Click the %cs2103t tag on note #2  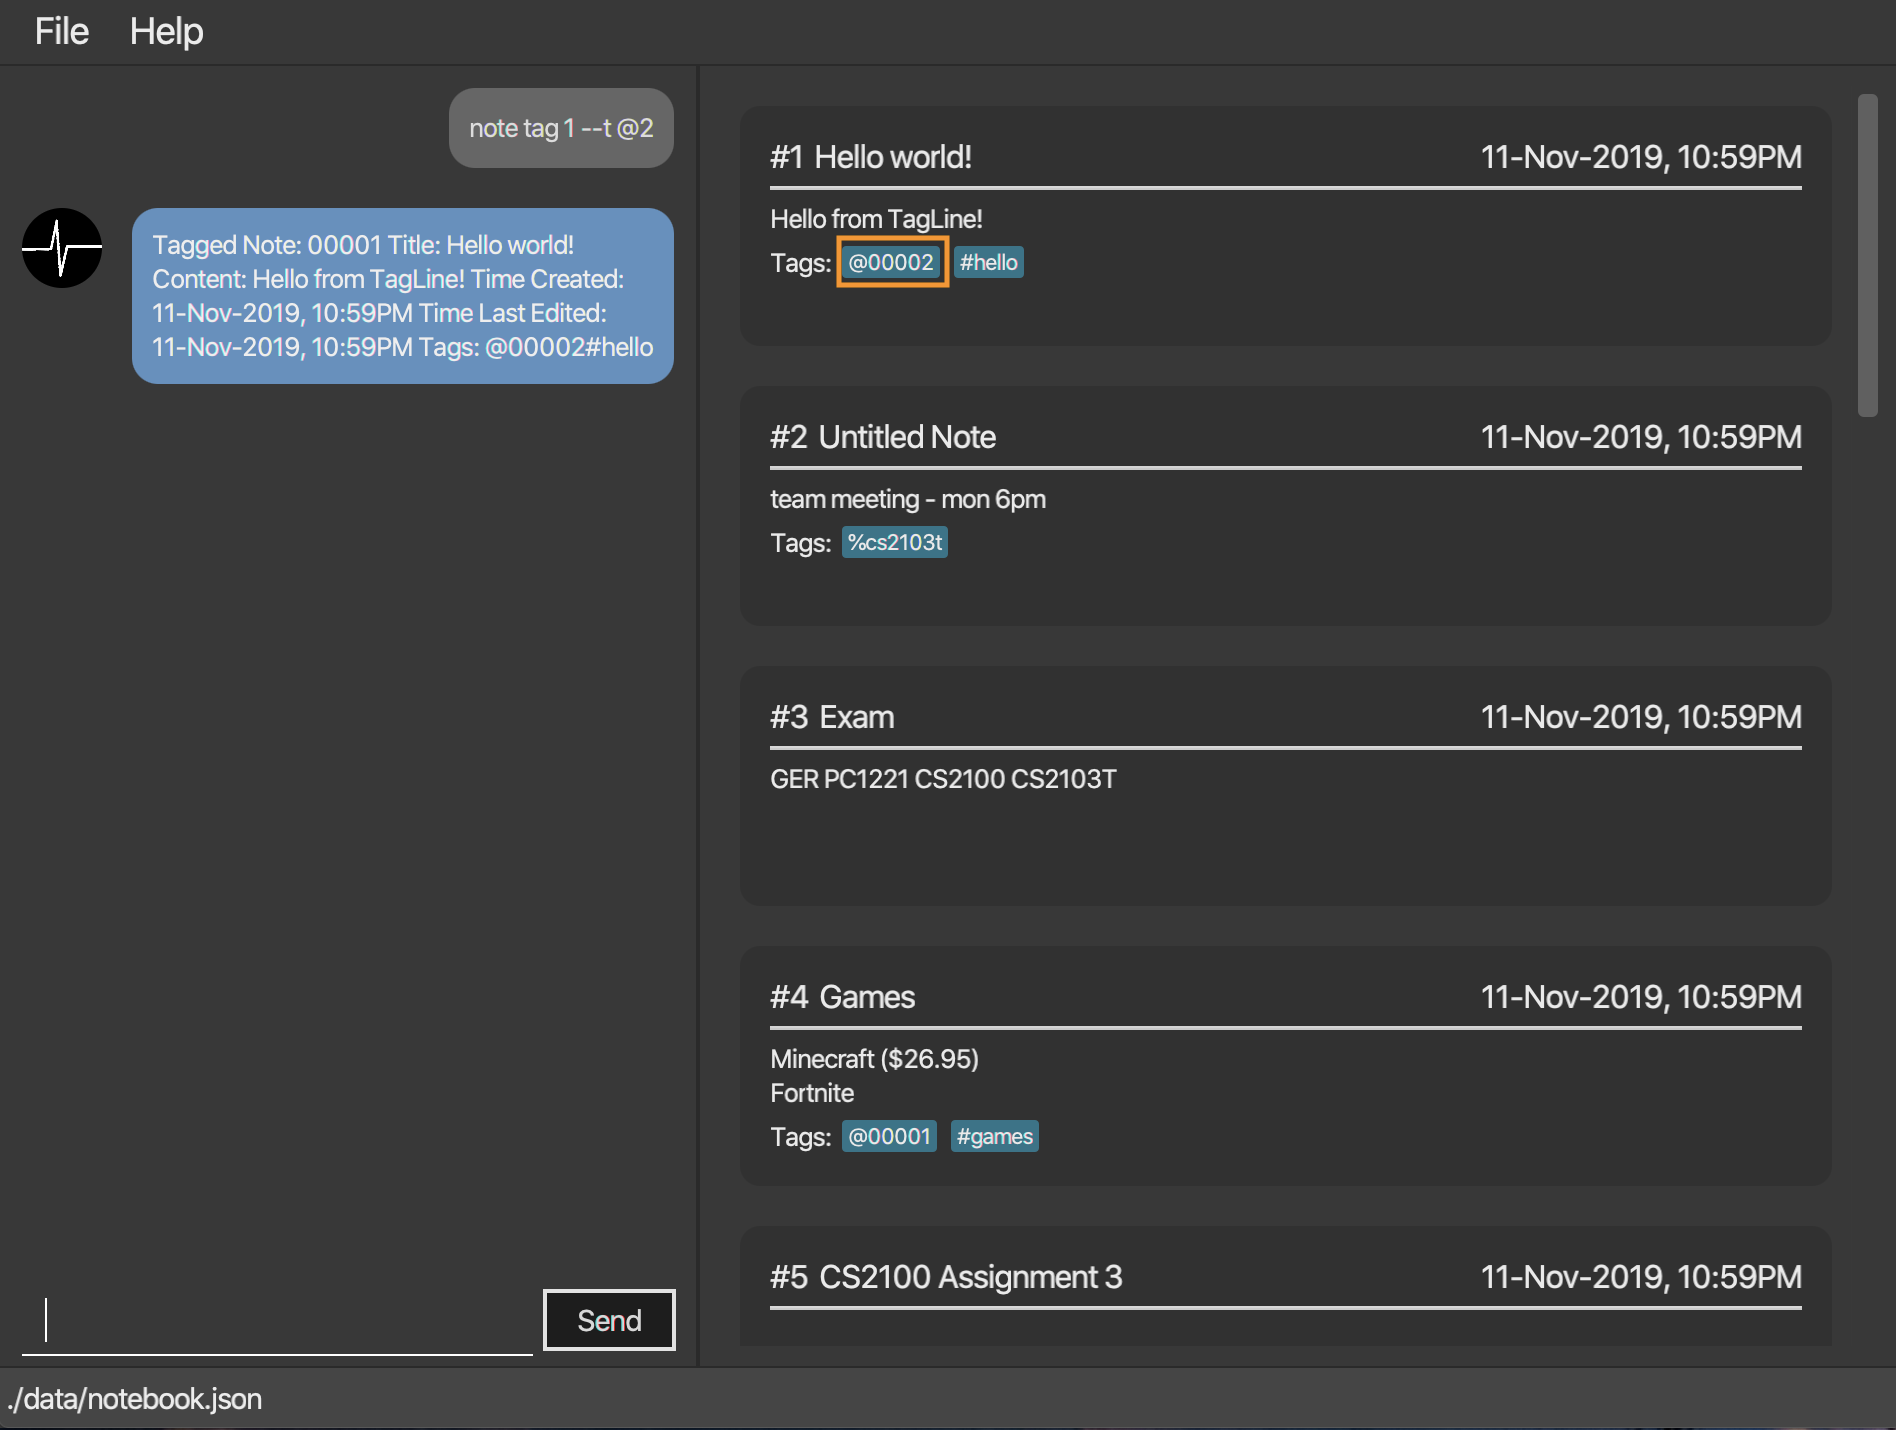[x=895, y=542]
